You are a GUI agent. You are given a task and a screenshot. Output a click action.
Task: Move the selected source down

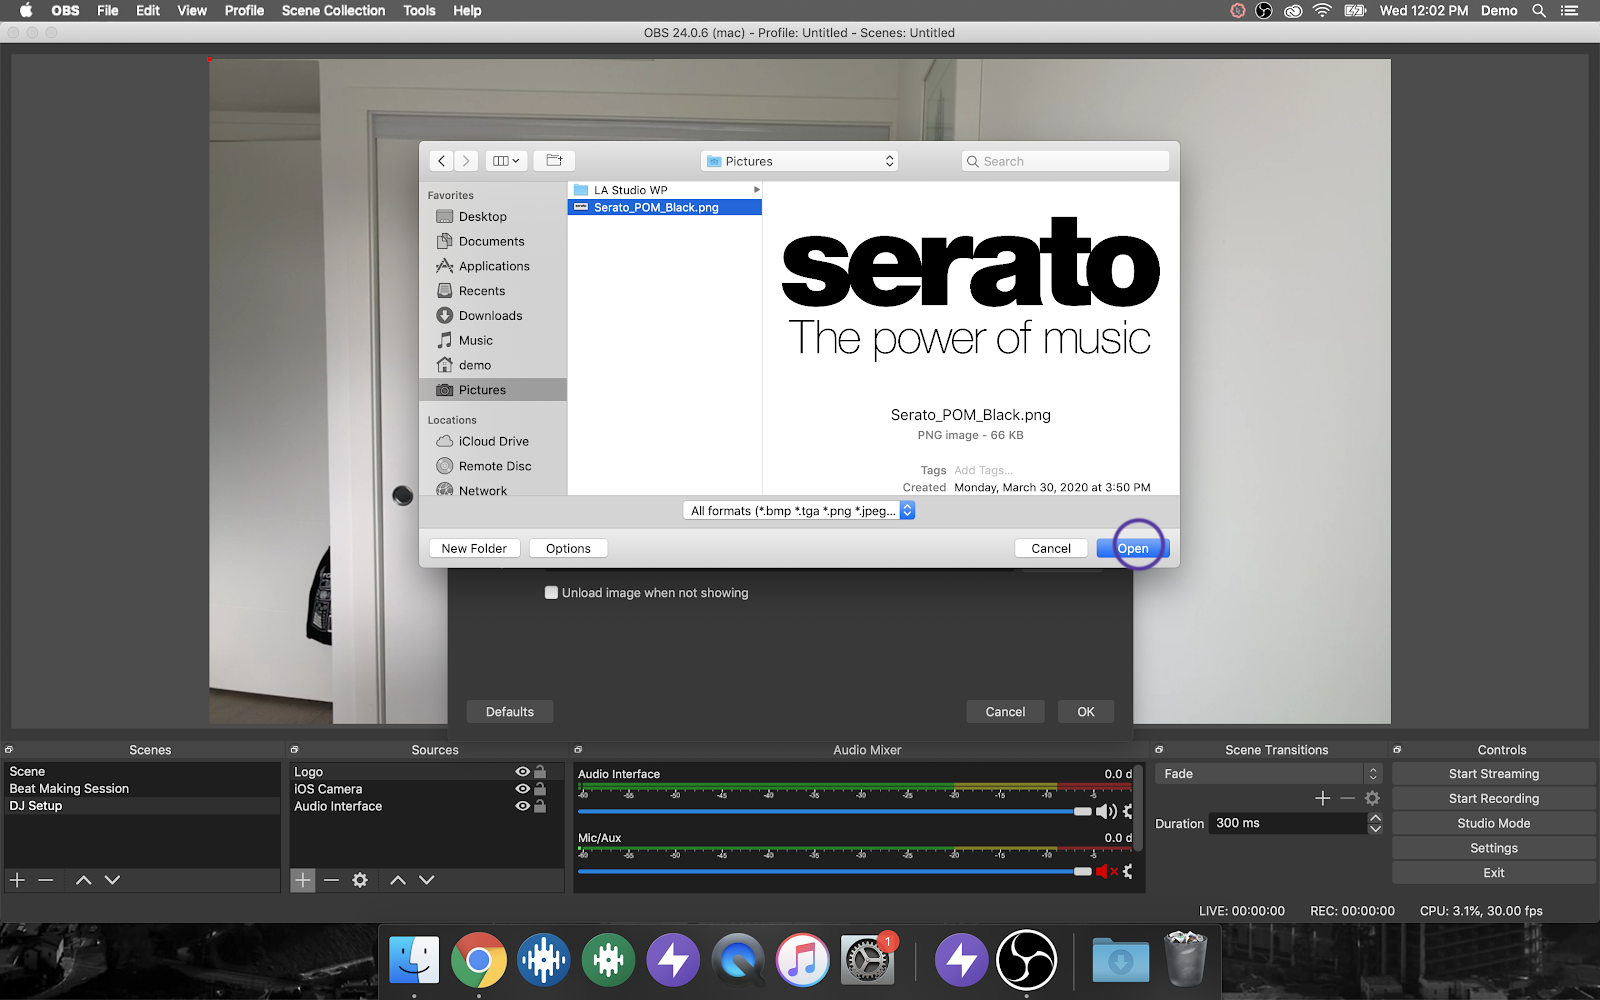click(427, 880)
